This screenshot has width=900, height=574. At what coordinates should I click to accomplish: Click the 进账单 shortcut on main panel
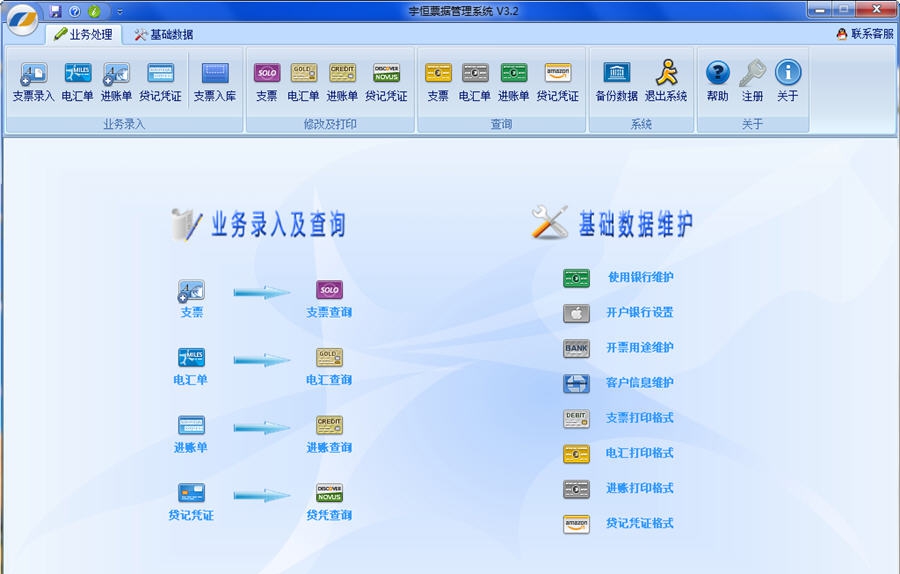pos(191,435)
